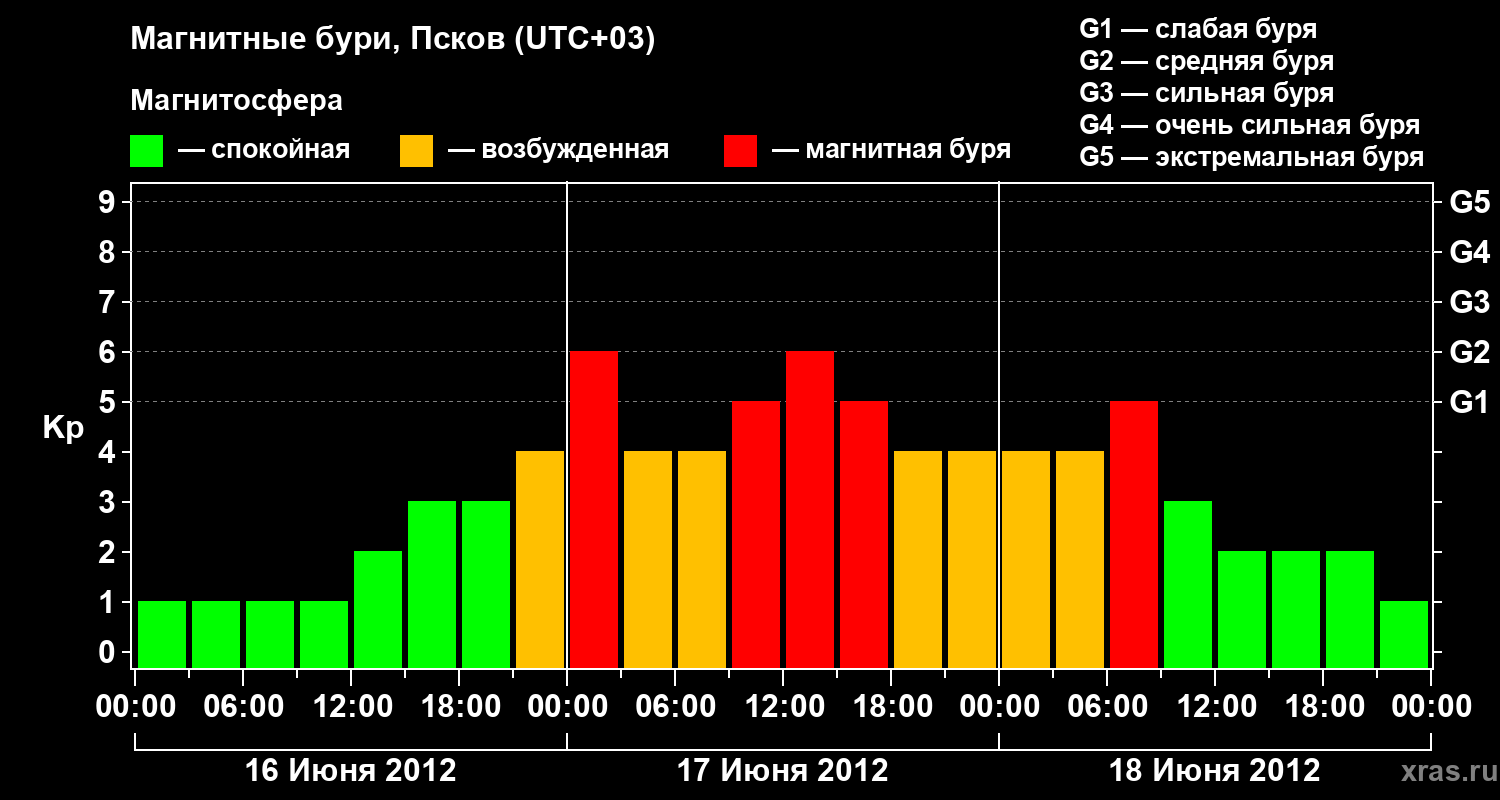Click the '17 Июня 2012' date label

click(x=783, y=770)
